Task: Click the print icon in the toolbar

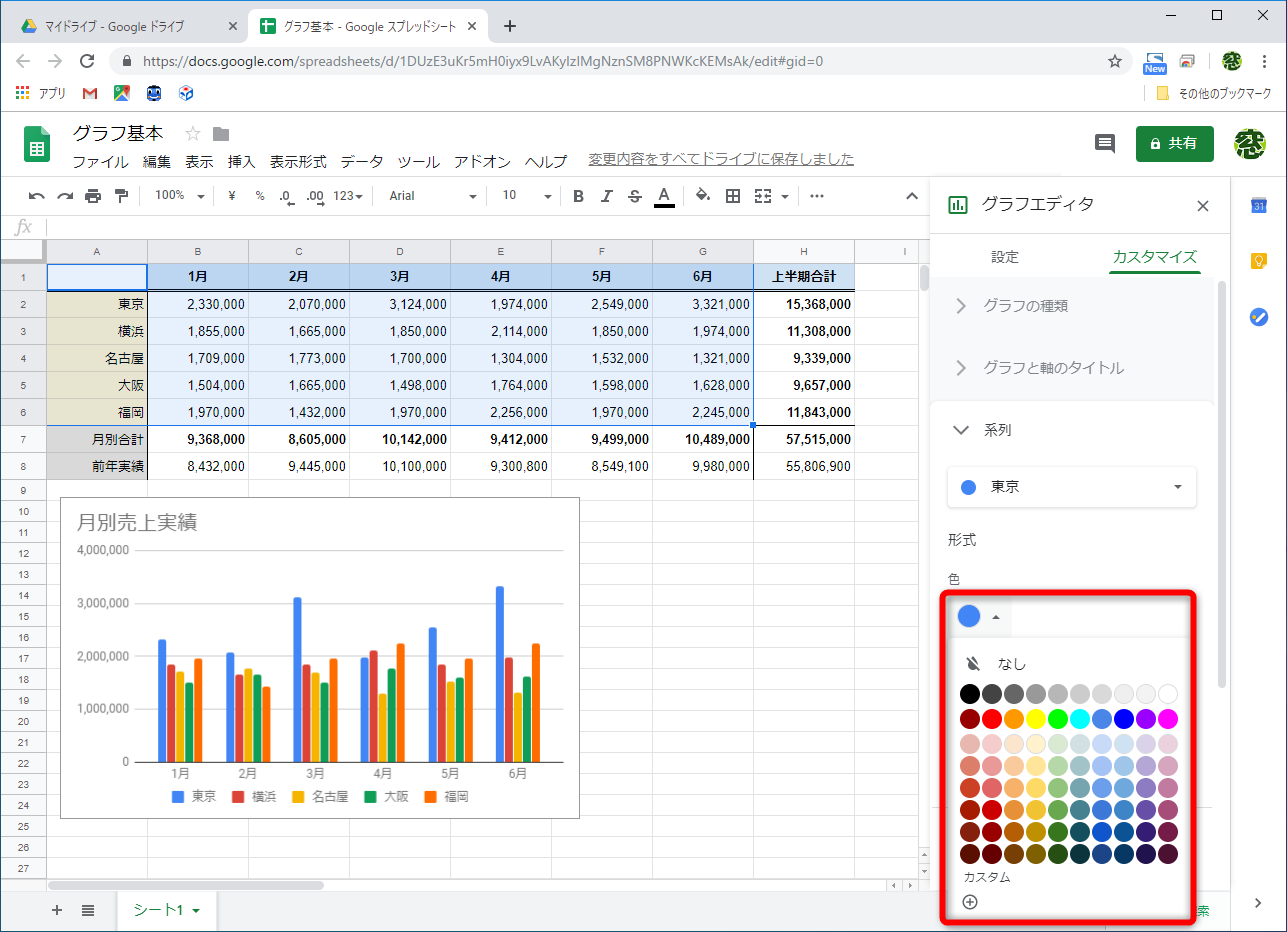Action: point(93,196)
